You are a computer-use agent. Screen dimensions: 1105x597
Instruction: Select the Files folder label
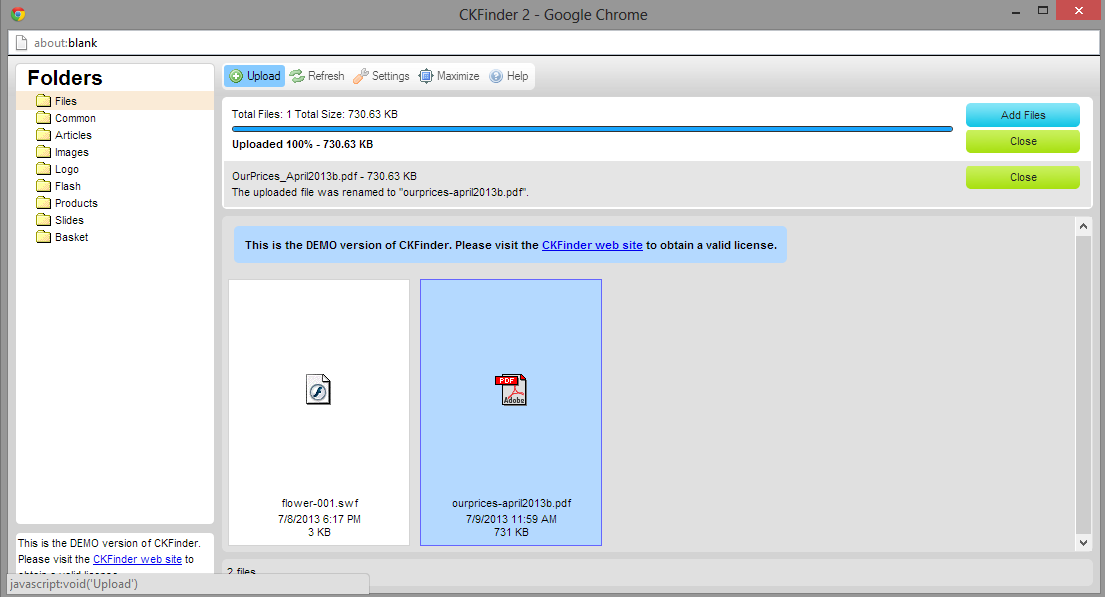(66, 101)
